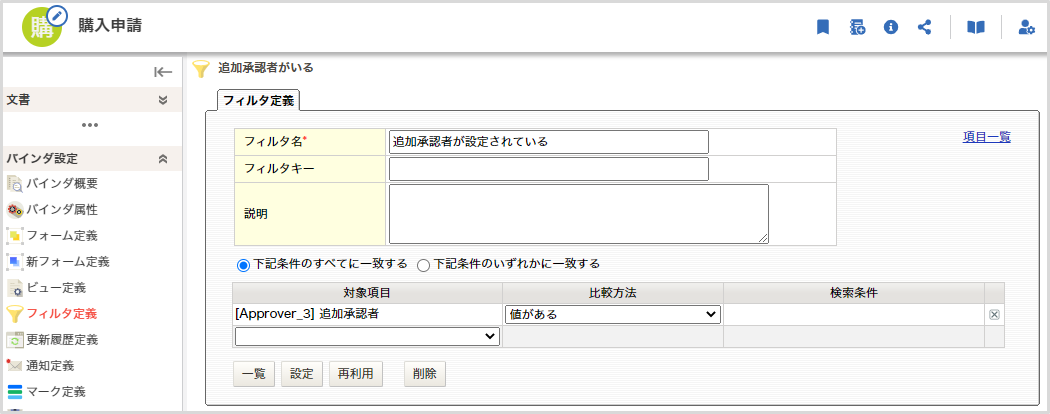Click the share icon in the header
1050x414 pixels.
pos(924,27)
